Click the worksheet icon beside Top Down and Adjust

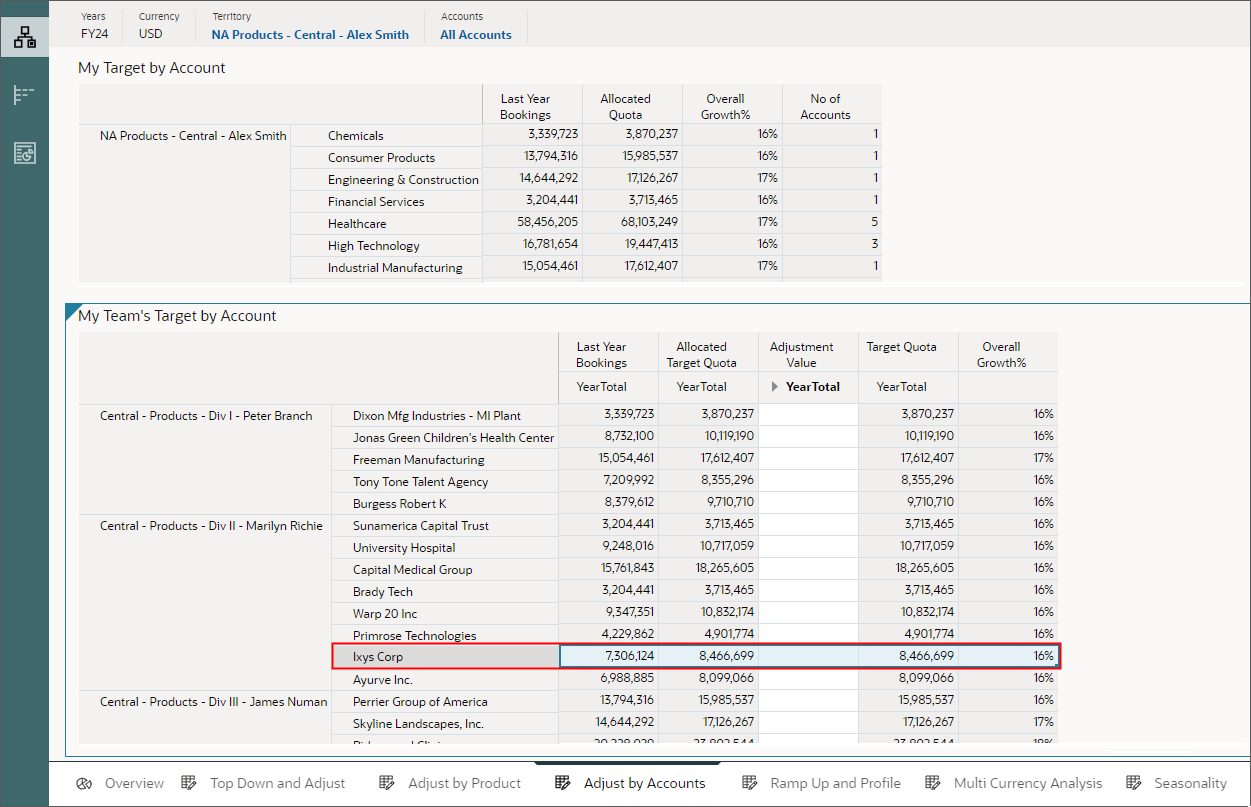[x=189, y=783]
